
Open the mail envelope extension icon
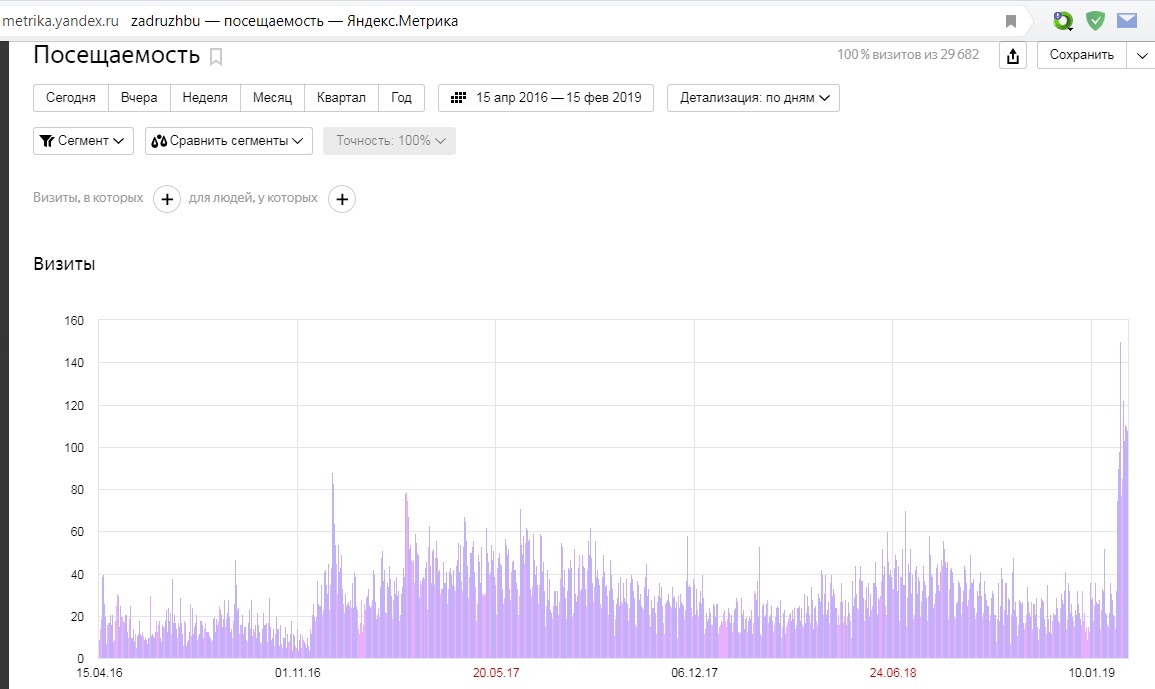(1127, 21)
